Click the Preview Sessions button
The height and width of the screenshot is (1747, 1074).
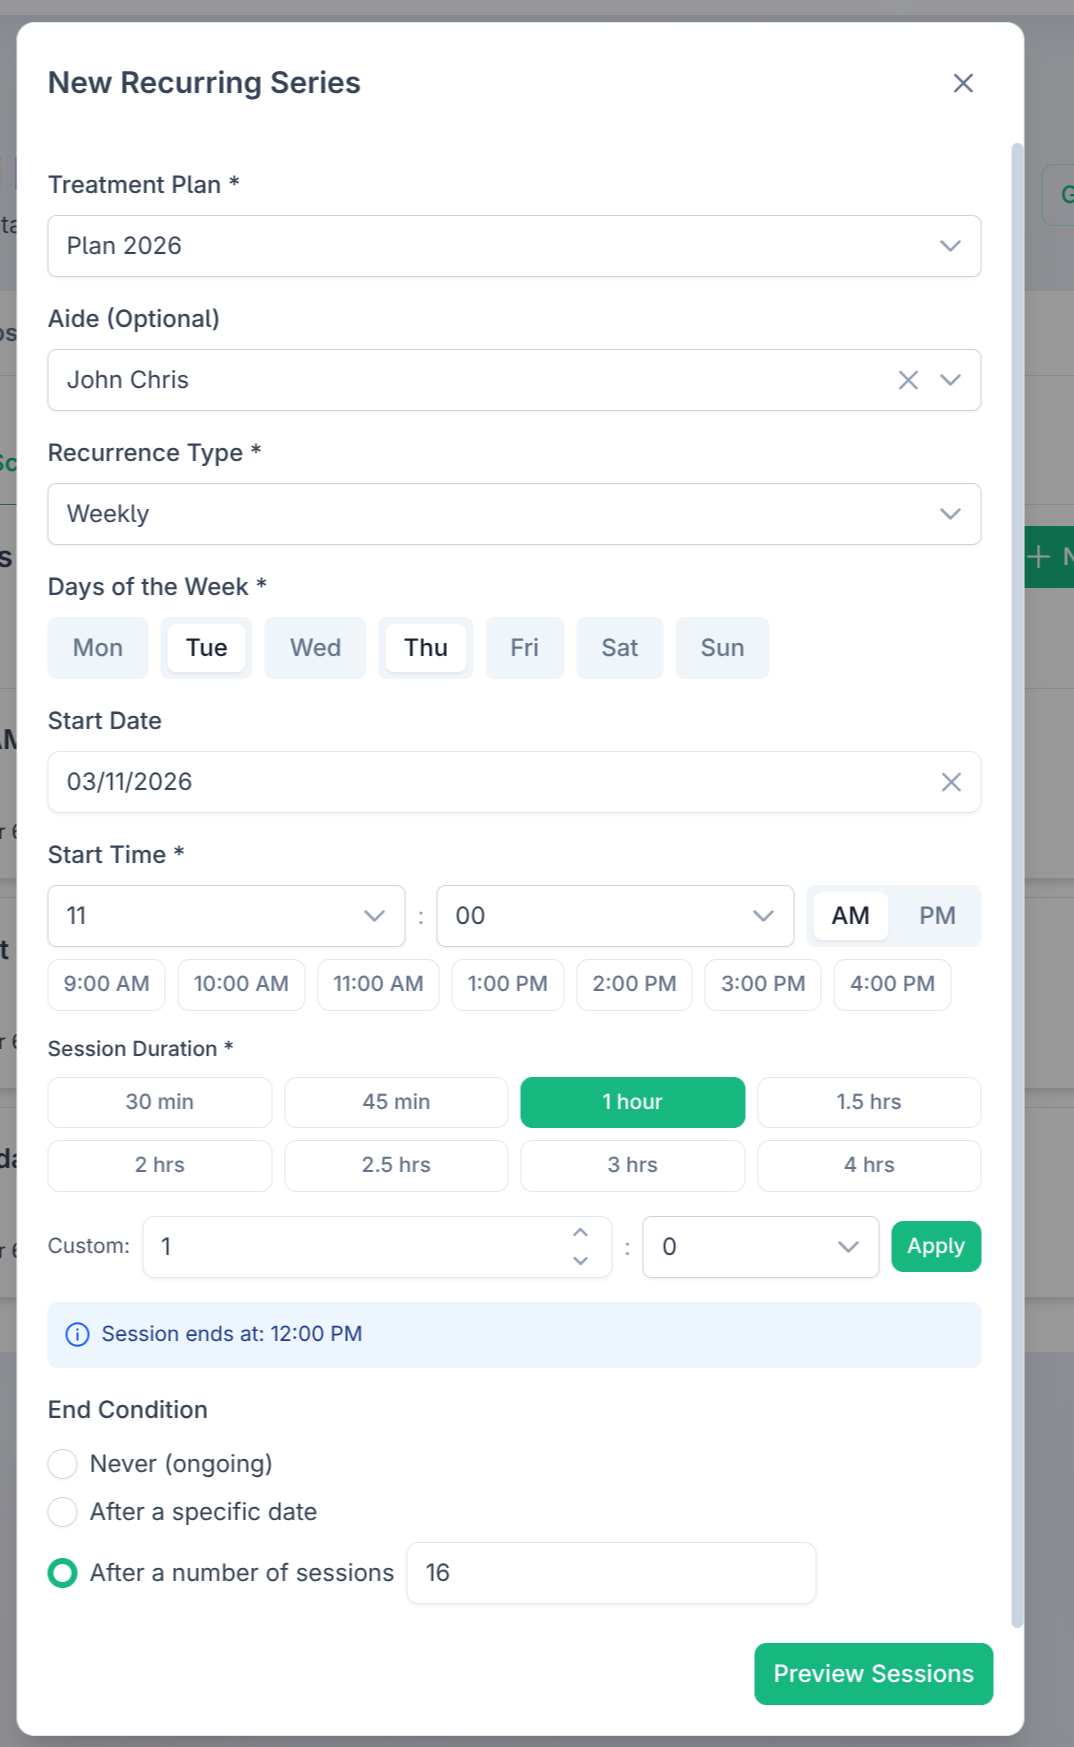(x=873, y=1674)
